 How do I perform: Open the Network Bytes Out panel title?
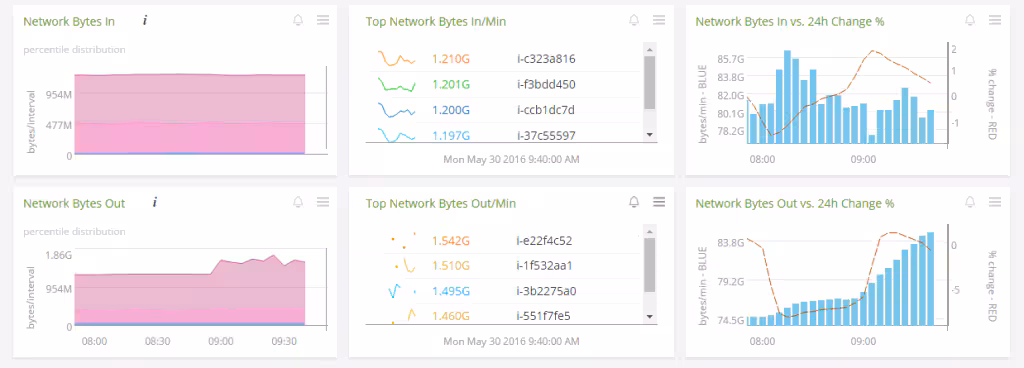click(x=74, y=203)
